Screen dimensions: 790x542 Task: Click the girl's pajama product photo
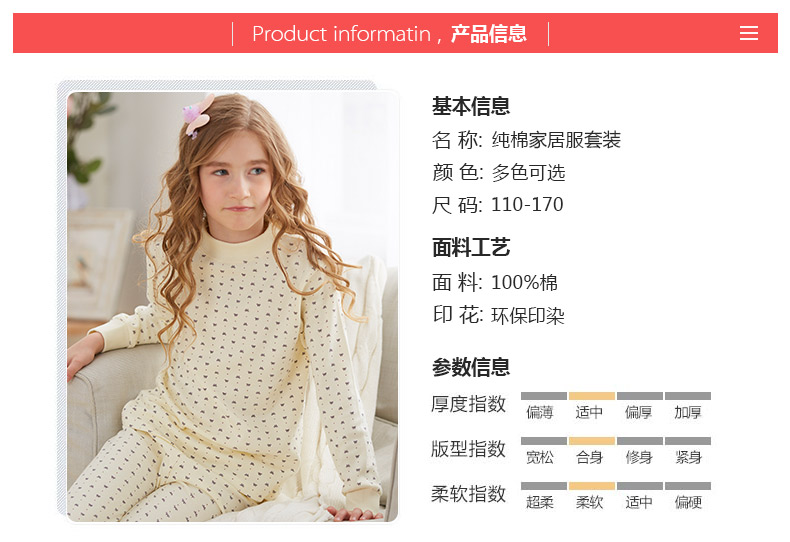[x=232, y=306]
